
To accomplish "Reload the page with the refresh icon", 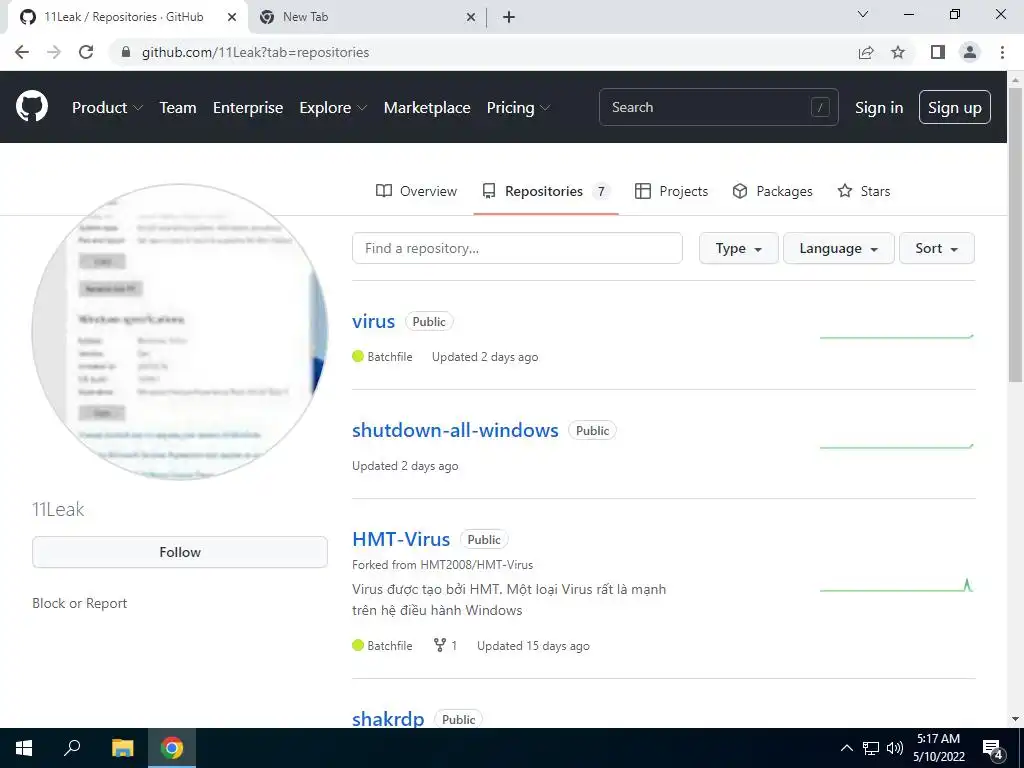I will (x=86, y=52).
